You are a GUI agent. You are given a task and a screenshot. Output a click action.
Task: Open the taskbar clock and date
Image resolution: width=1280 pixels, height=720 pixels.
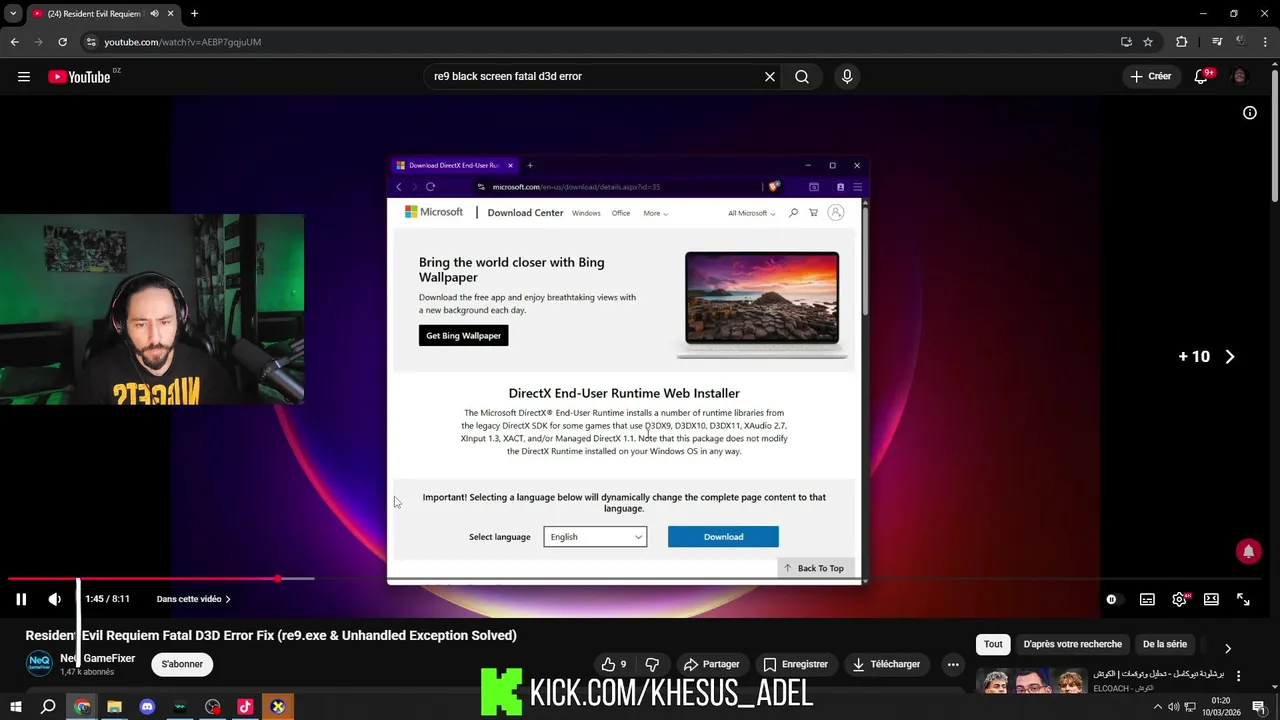coord(1221,707)
